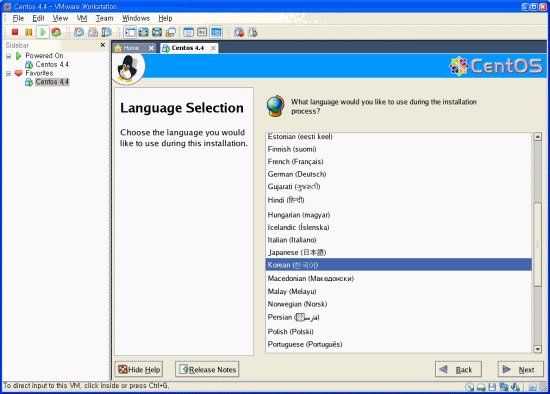
Task: Collapse the Favorites tree node
Action: 8,73
